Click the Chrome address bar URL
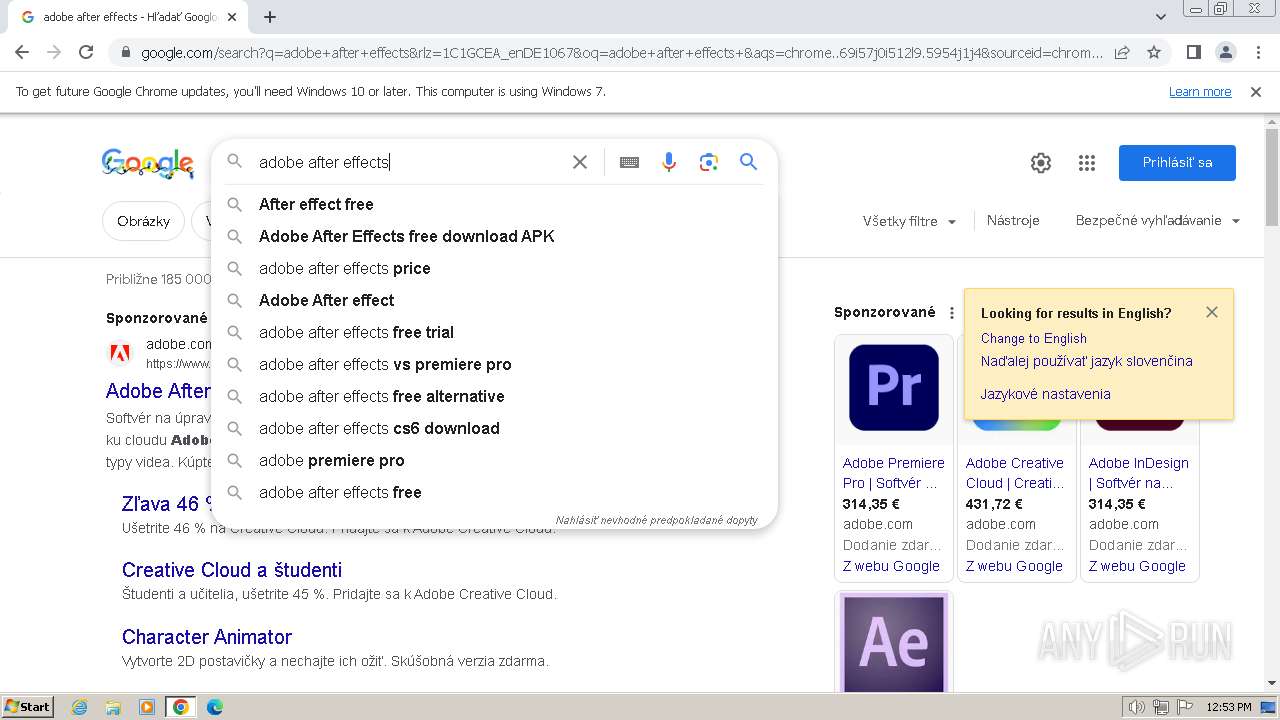Screen dimensions: 1280x720 coord(620,52)
